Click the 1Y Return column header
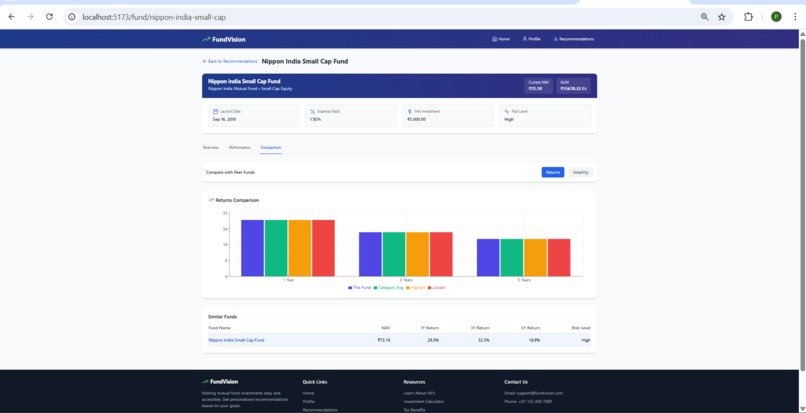The image size is (806, 413). 430,328
